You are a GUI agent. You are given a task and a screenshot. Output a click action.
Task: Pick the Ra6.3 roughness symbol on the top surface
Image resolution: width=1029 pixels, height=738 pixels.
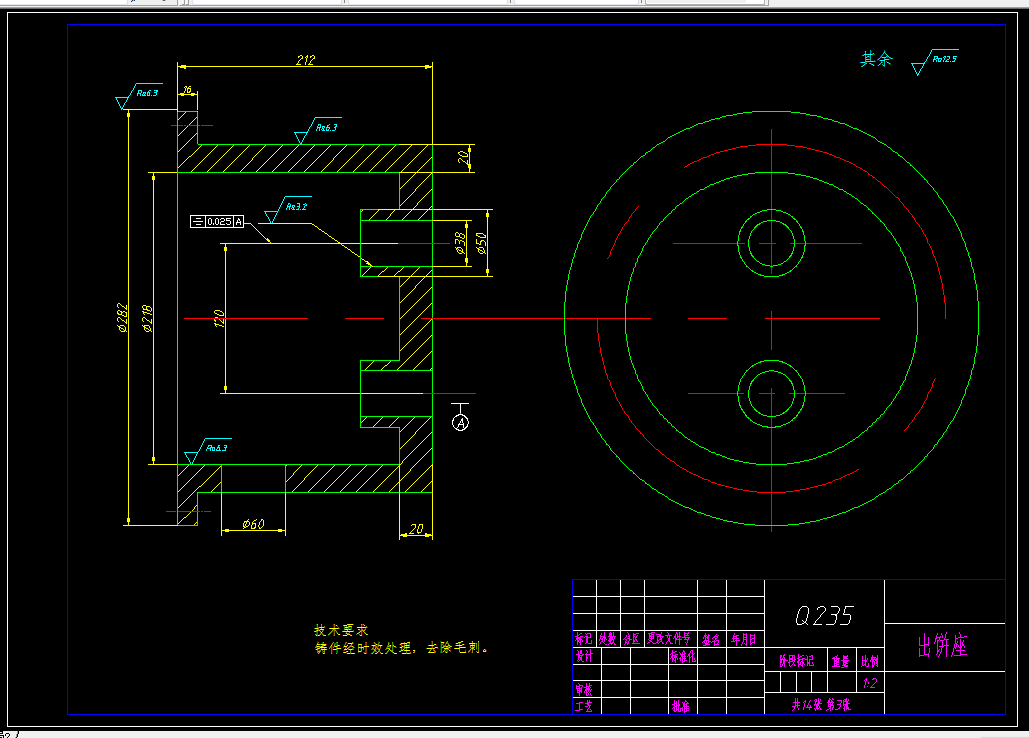(x=318, y=130)
